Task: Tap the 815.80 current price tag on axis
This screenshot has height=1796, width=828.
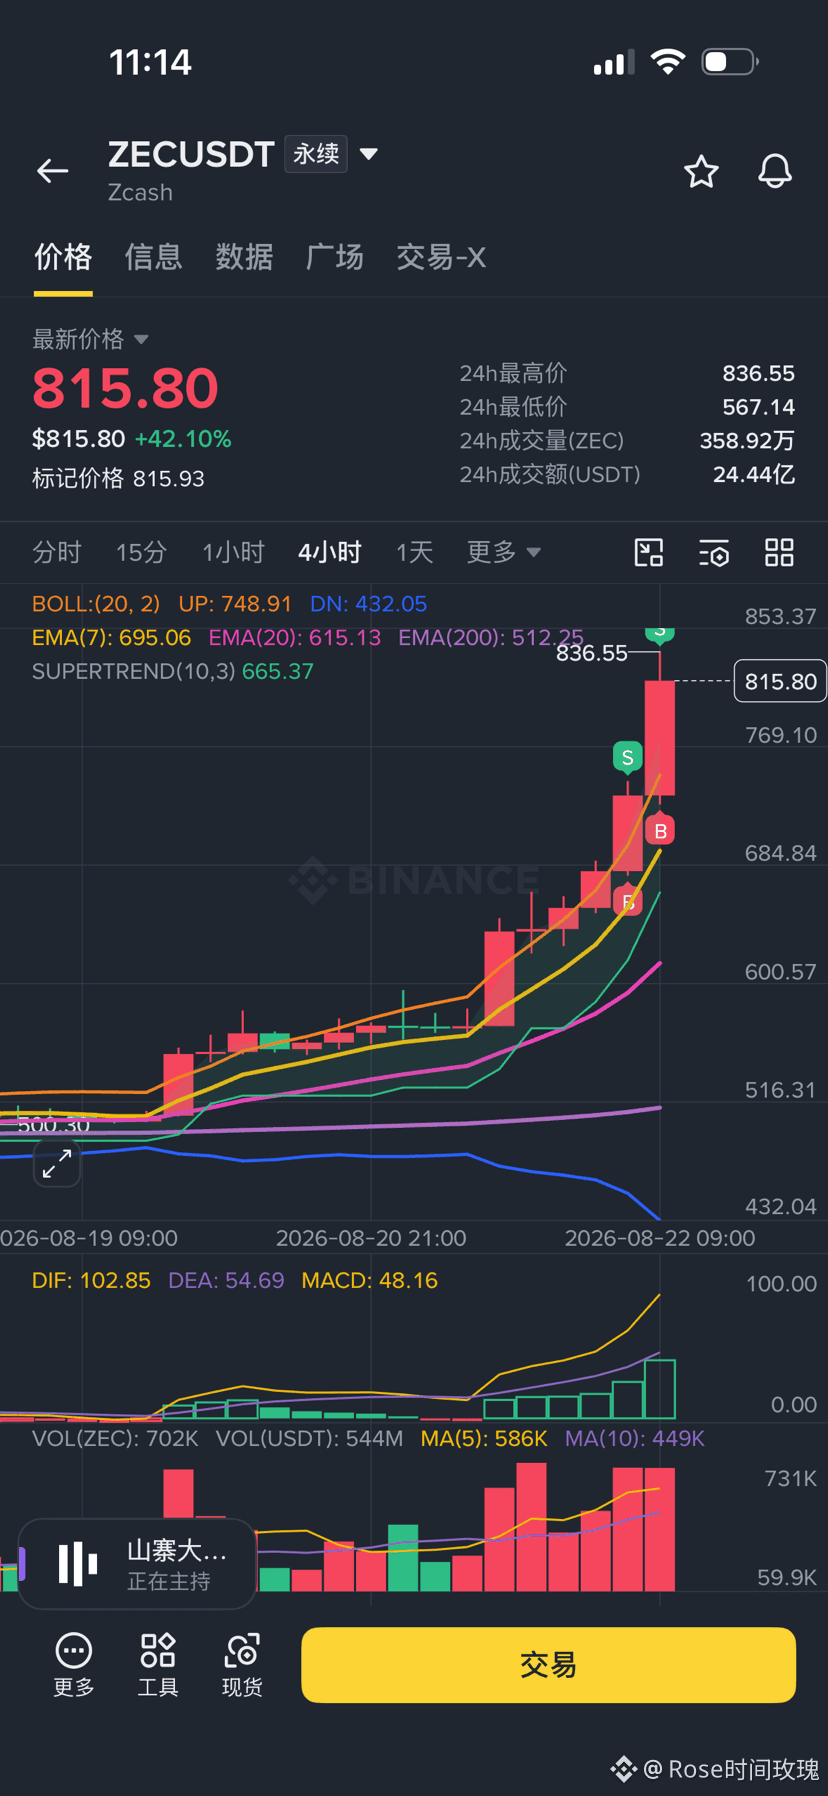Action: [x=780, y=681]
